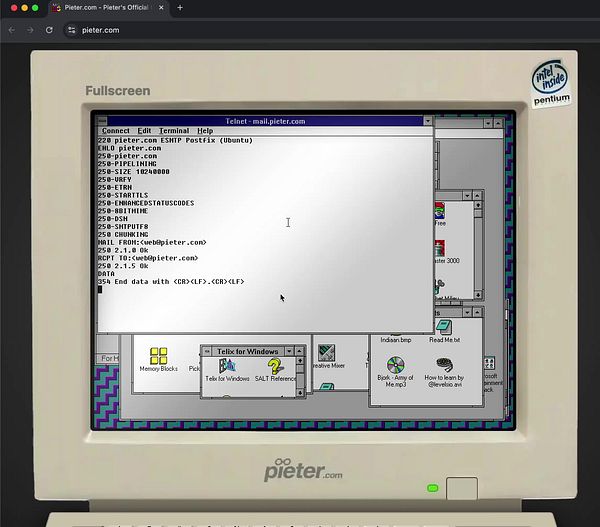Click the macOS green fullscreen button

(x=35, y=8)
